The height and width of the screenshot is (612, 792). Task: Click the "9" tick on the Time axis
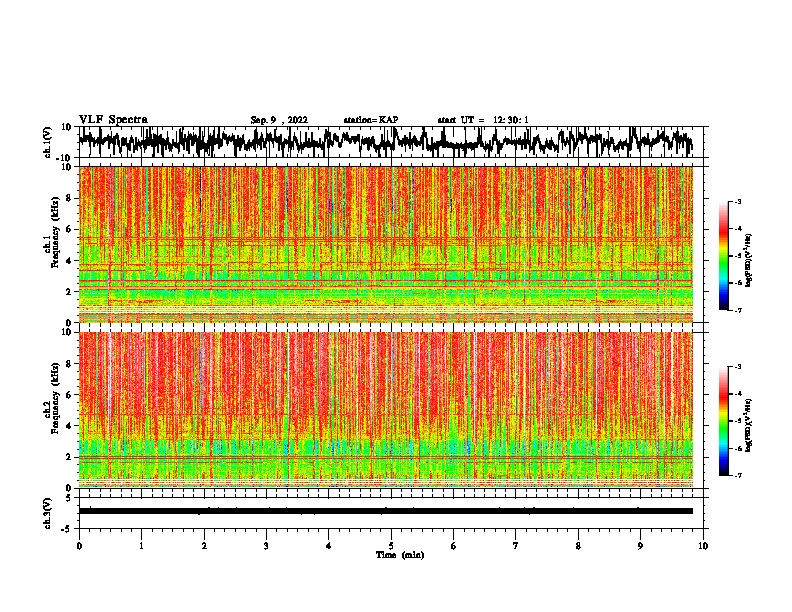click(640, 546)
